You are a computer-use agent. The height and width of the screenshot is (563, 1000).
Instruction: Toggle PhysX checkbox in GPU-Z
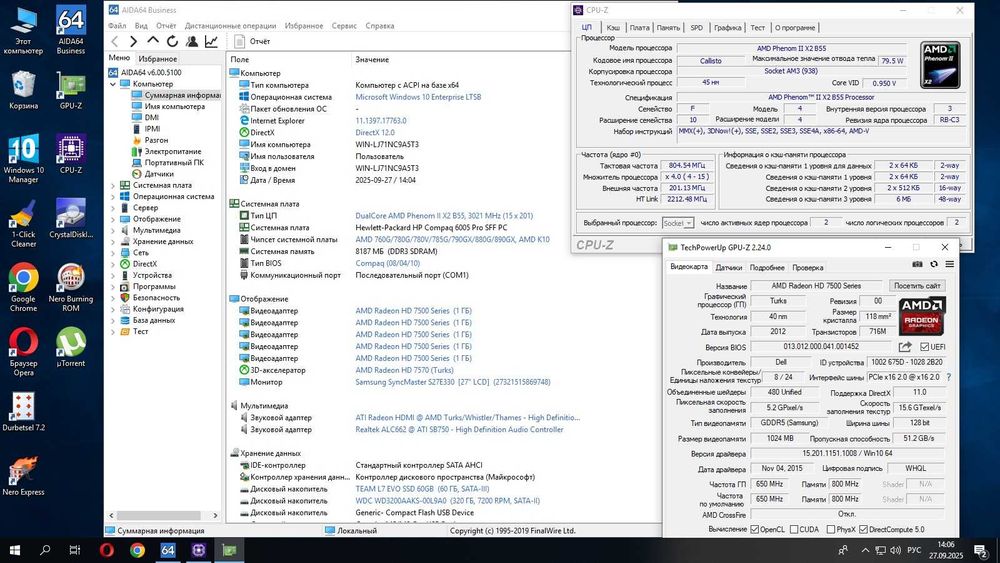coord(831,529)
